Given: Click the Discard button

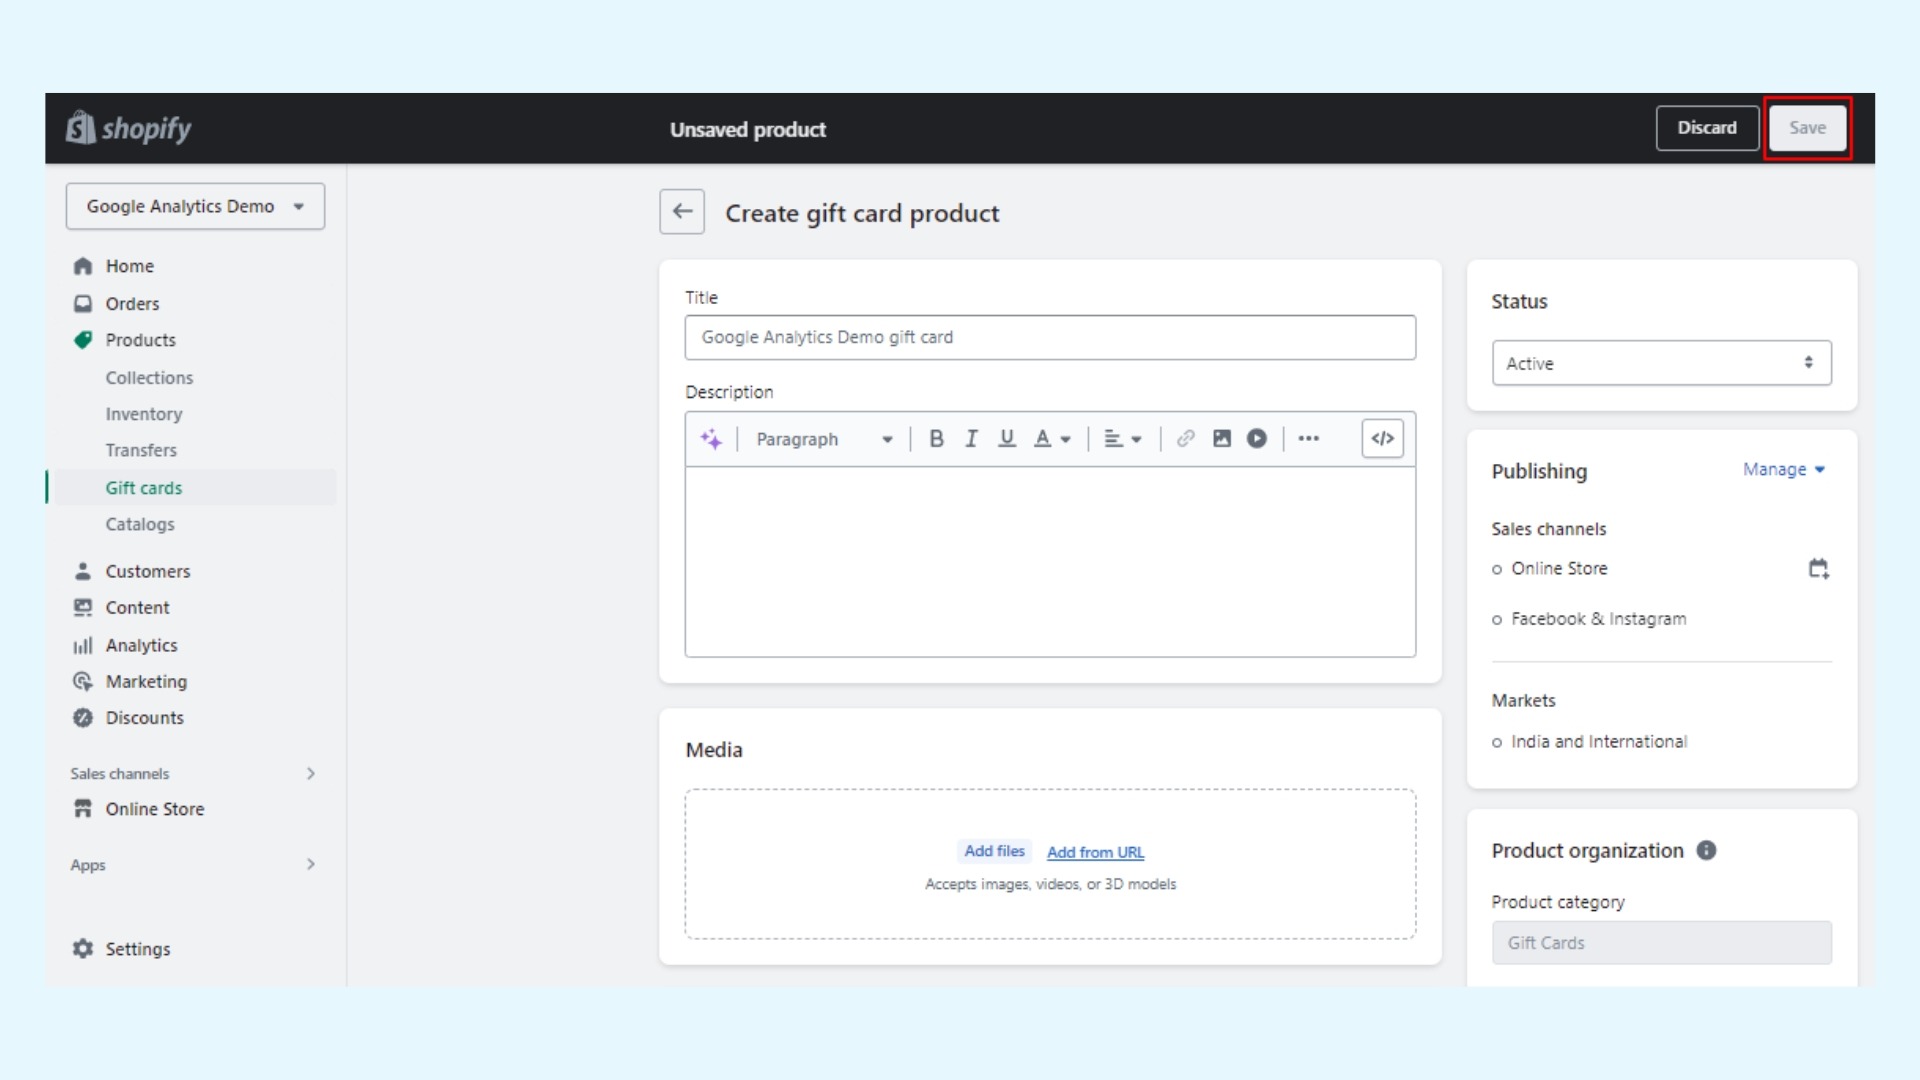Looking at the screenshot, I should pos(1707,128).
